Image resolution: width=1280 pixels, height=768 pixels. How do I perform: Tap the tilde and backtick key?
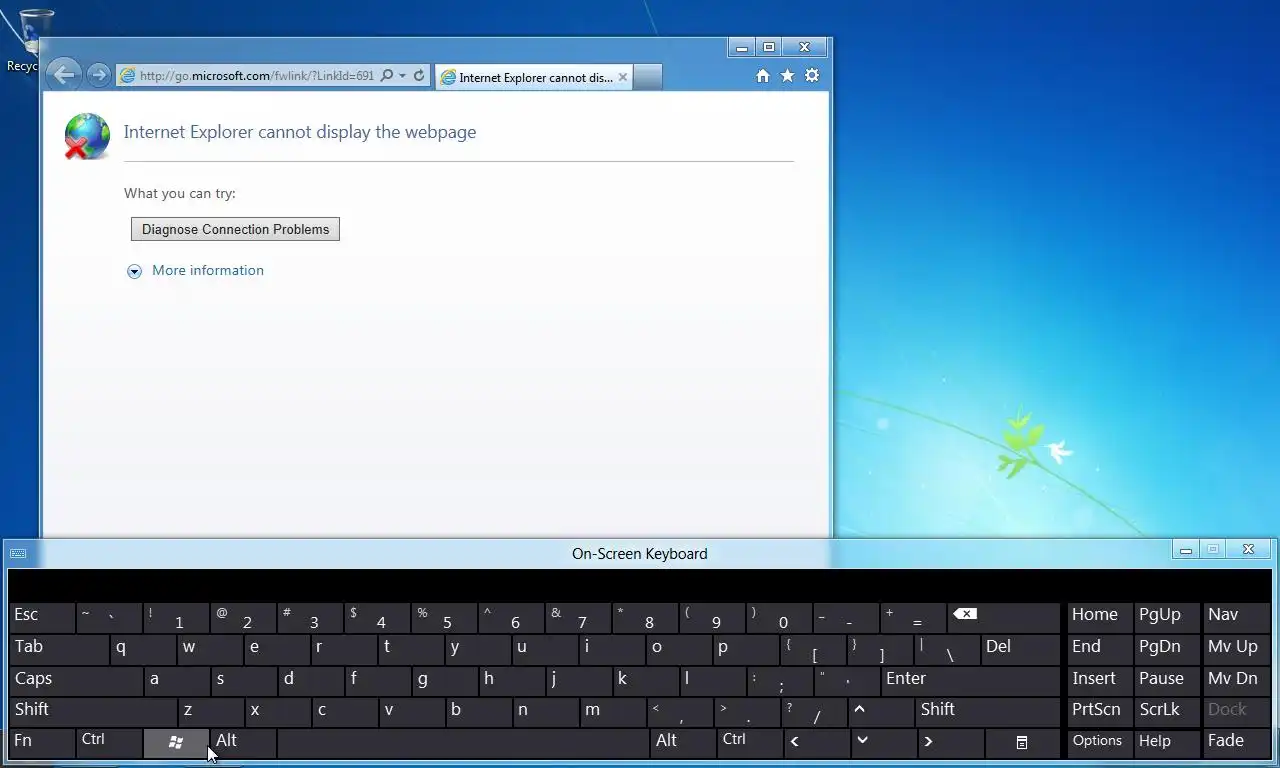tap(109, 618)
